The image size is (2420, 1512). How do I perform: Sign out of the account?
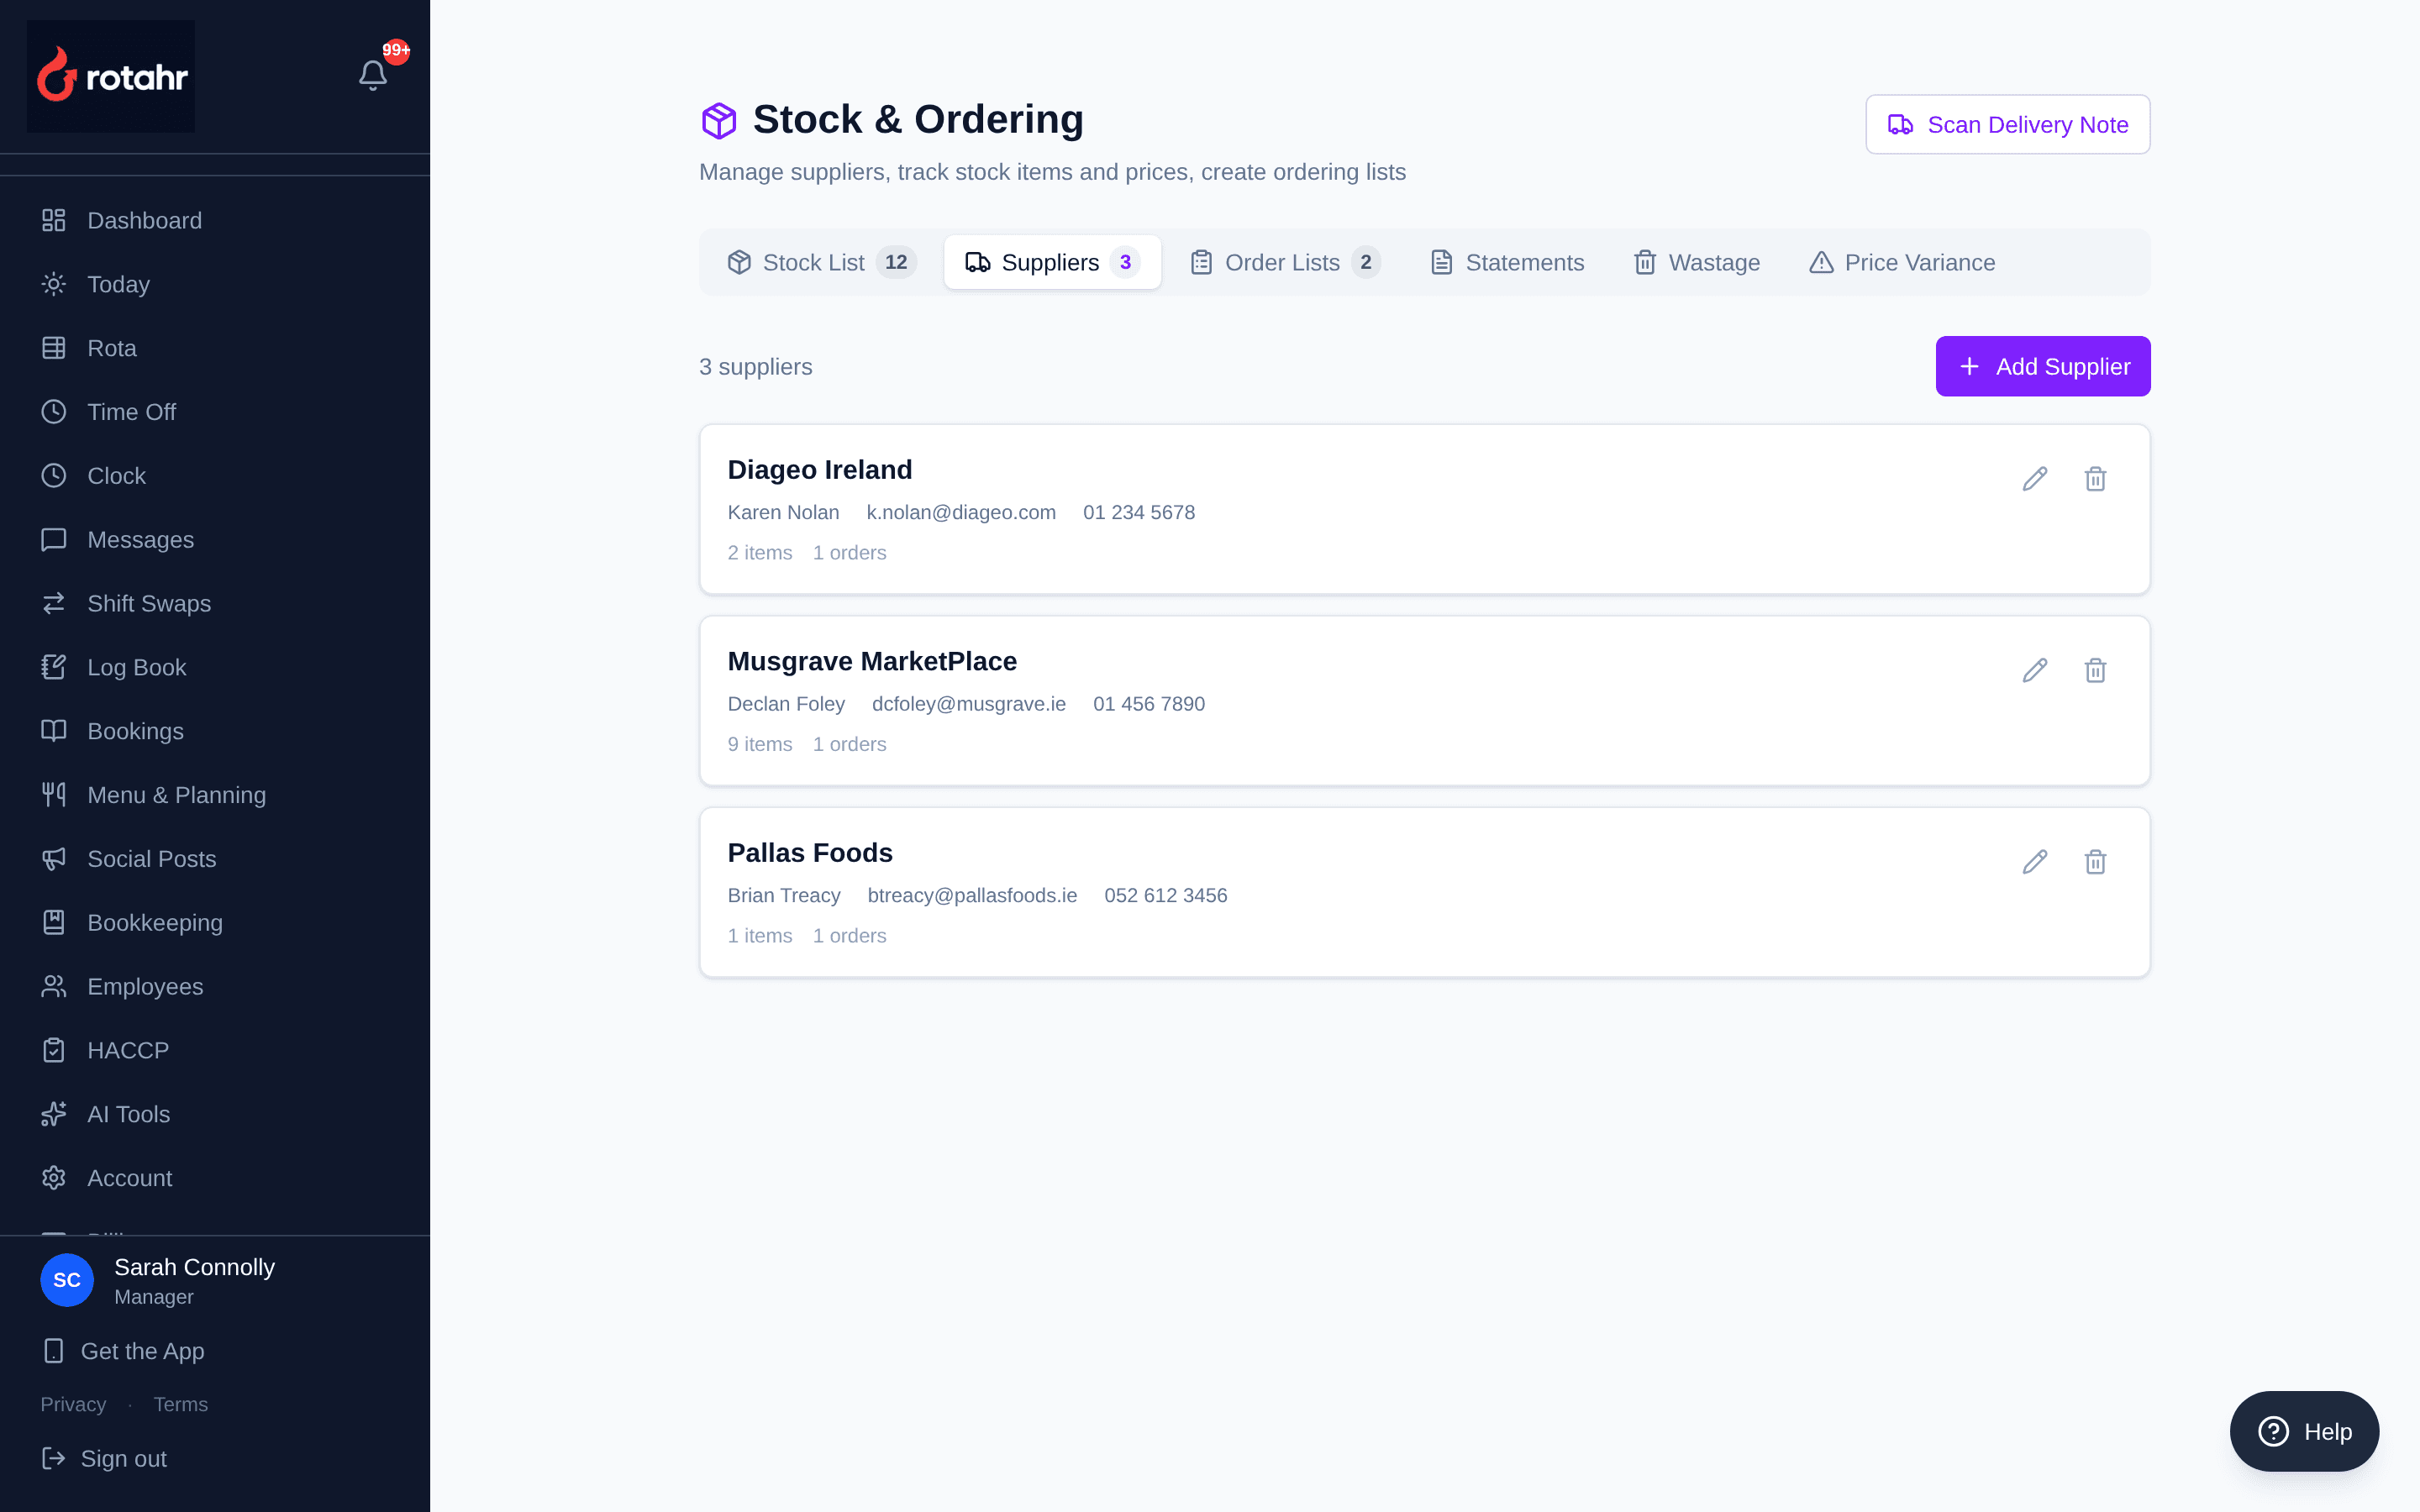104,1459
